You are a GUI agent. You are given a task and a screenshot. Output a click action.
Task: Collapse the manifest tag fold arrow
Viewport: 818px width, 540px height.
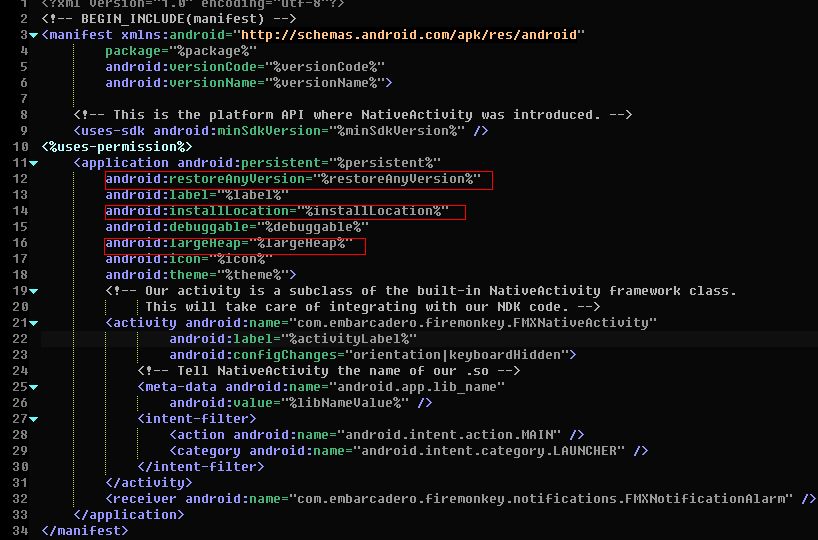pos(34,35)
